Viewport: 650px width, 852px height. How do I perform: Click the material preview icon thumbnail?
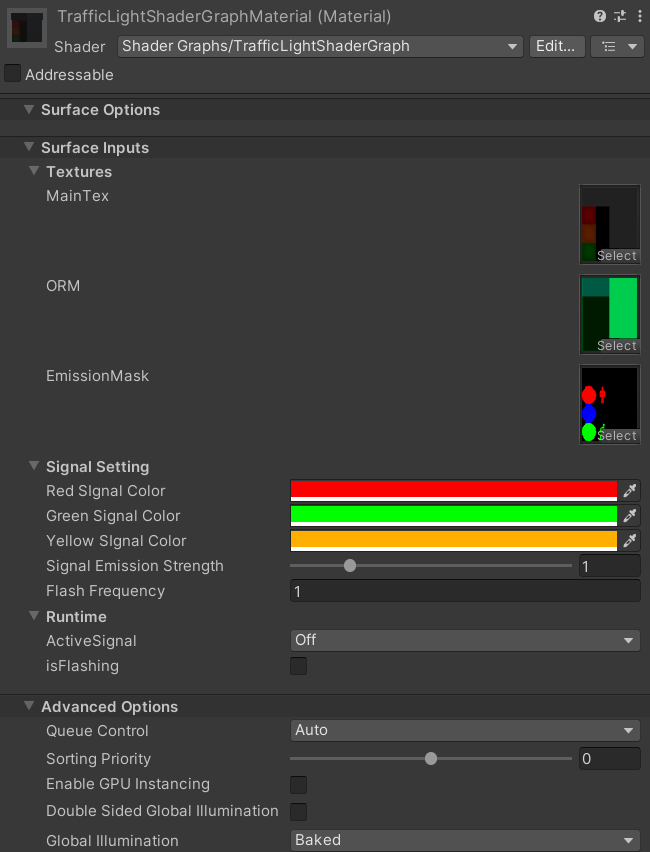tap(27, 29)
